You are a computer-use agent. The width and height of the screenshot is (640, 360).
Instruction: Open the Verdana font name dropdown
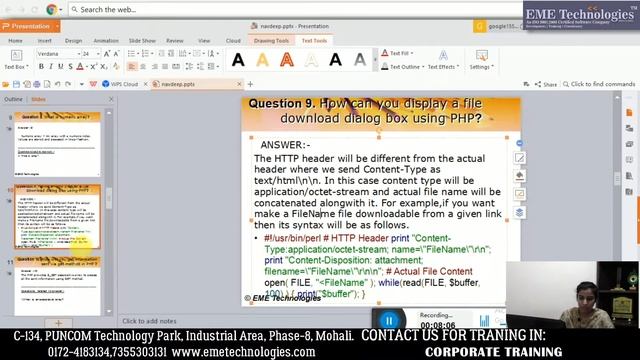tap(79, 54)
